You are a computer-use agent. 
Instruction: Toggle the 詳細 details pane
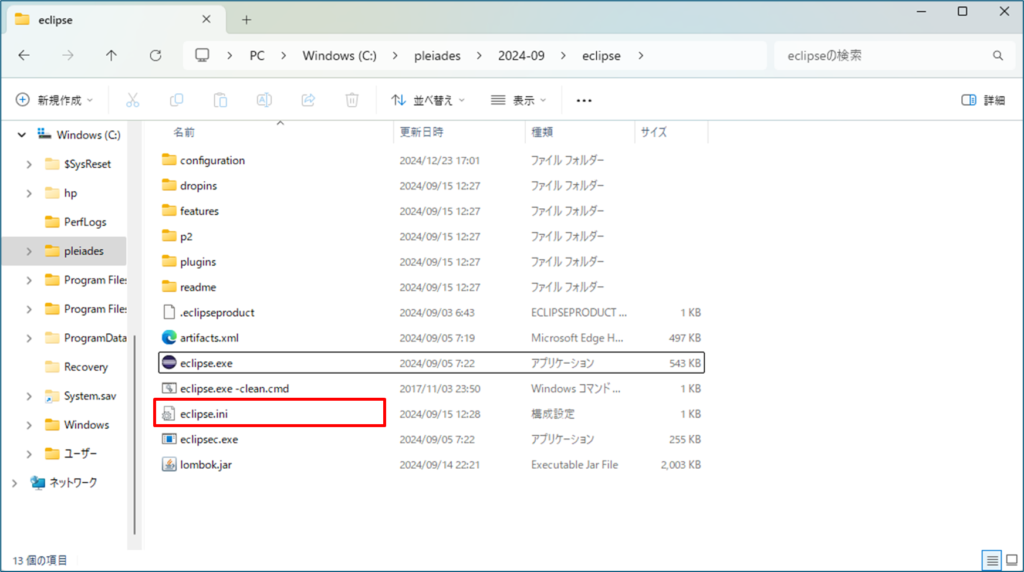click(983, 100)
